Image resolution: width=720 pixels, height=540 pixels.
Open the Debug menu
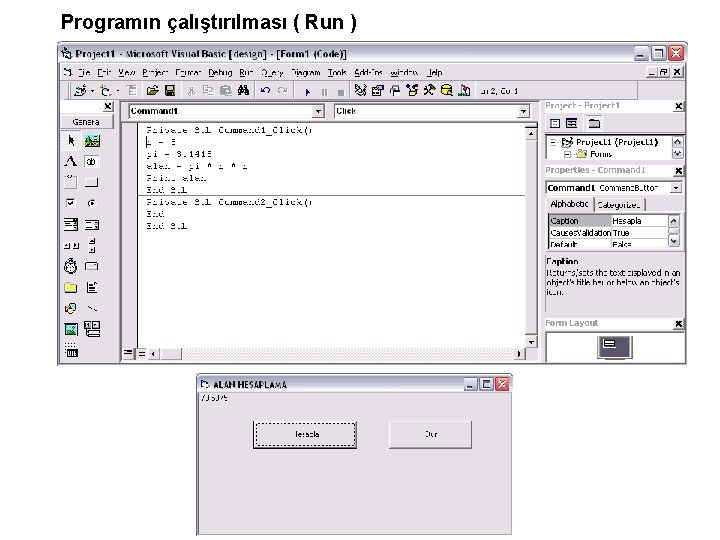(220, 73)
